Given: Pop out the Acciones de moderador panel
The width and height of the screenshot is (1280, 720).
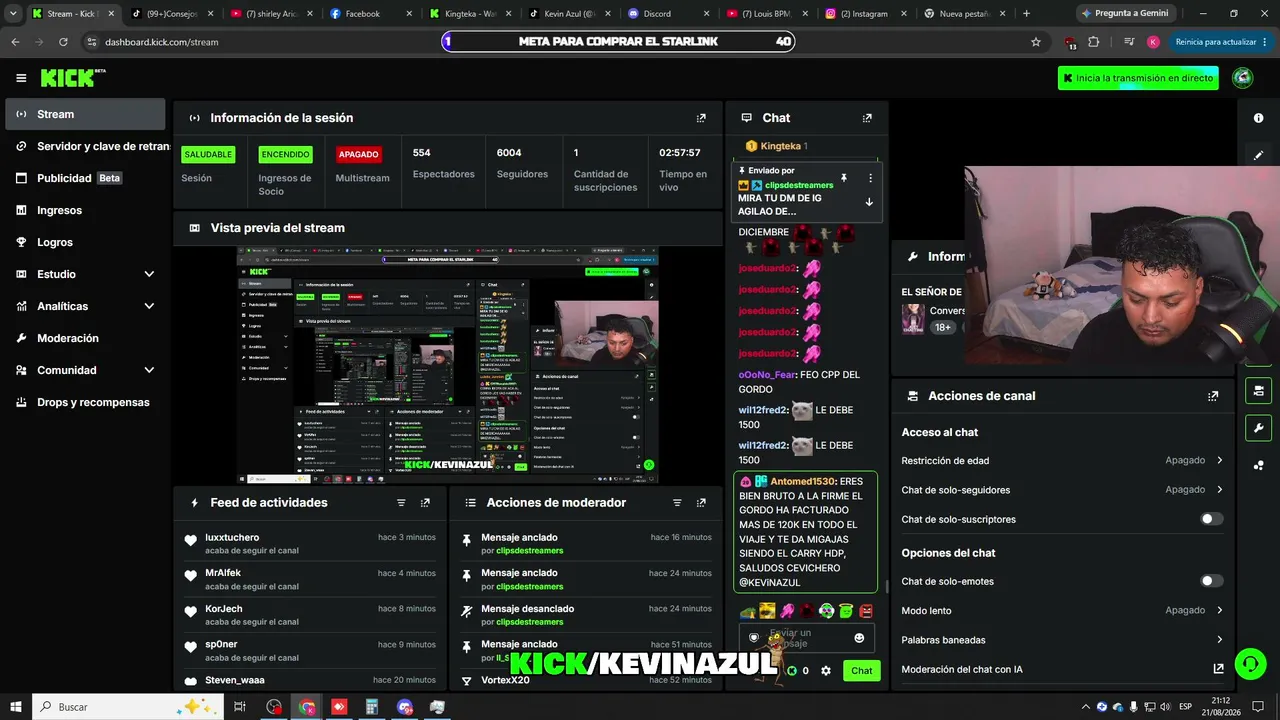Looking at the screenshot, I should point(701,503).
